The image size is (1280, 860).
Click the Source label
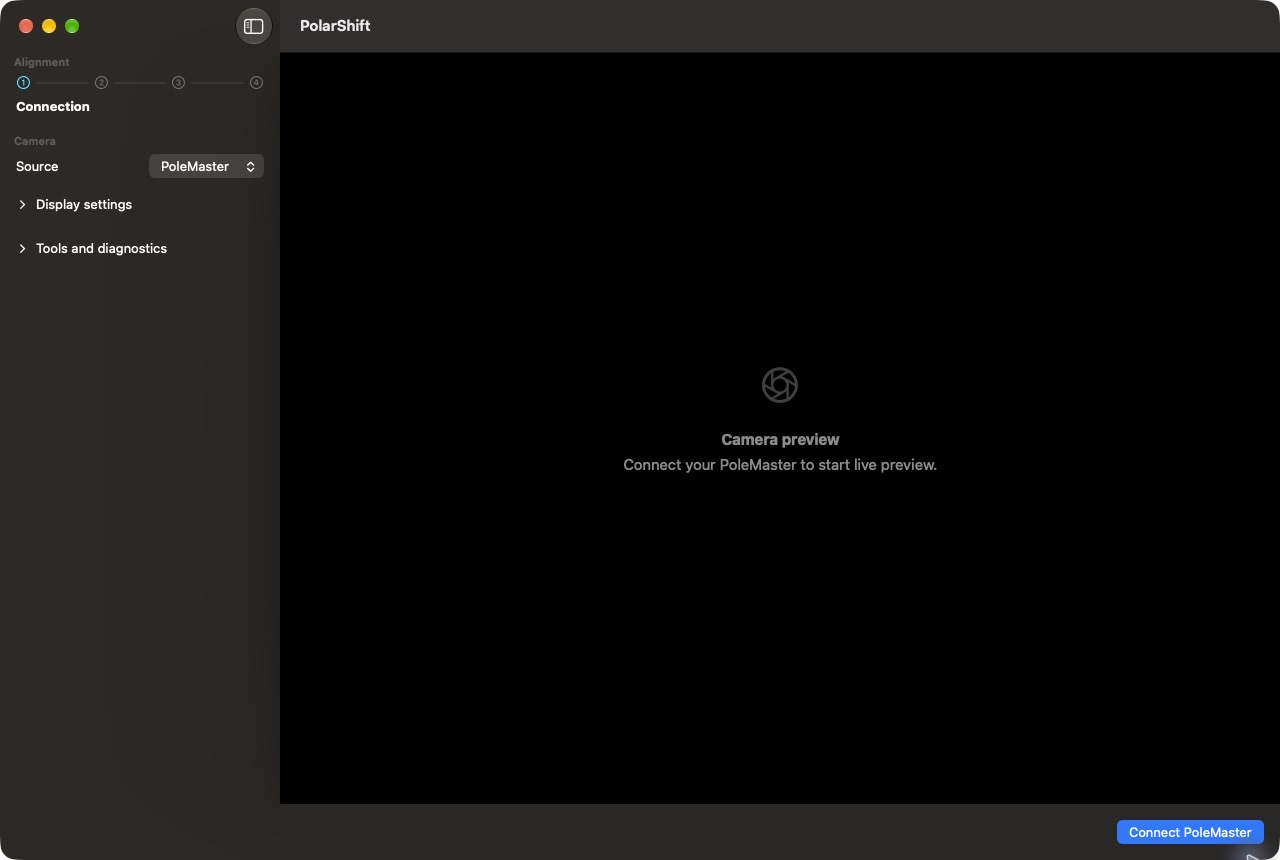coord(37,166)
